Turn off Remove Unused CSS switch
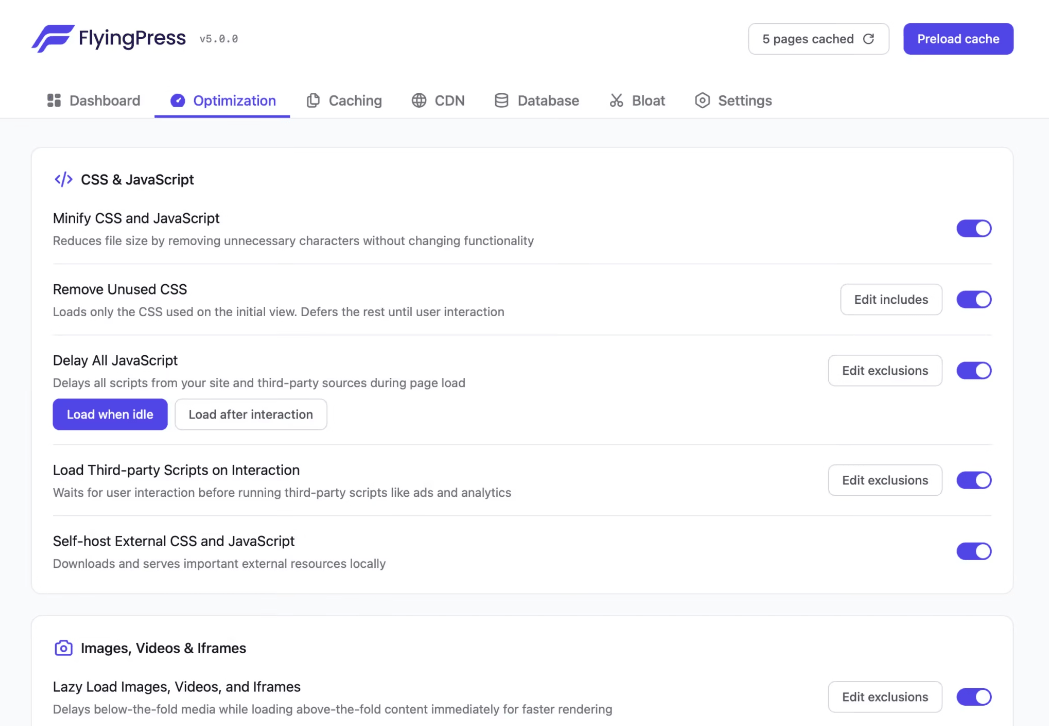This screenshot has width=1049, height=726. coord(973,299)
